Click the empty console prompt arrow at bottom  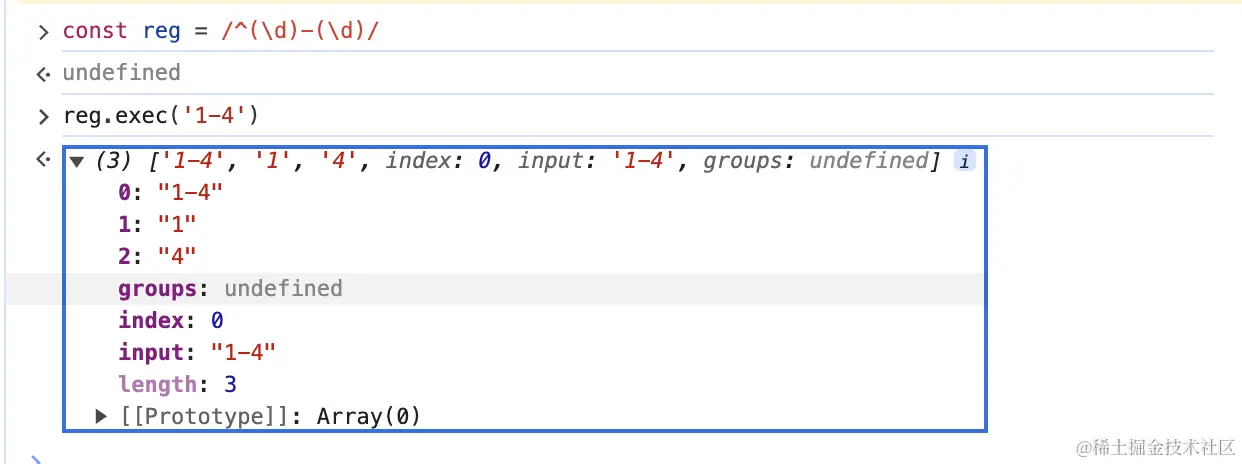pos(37,459)
